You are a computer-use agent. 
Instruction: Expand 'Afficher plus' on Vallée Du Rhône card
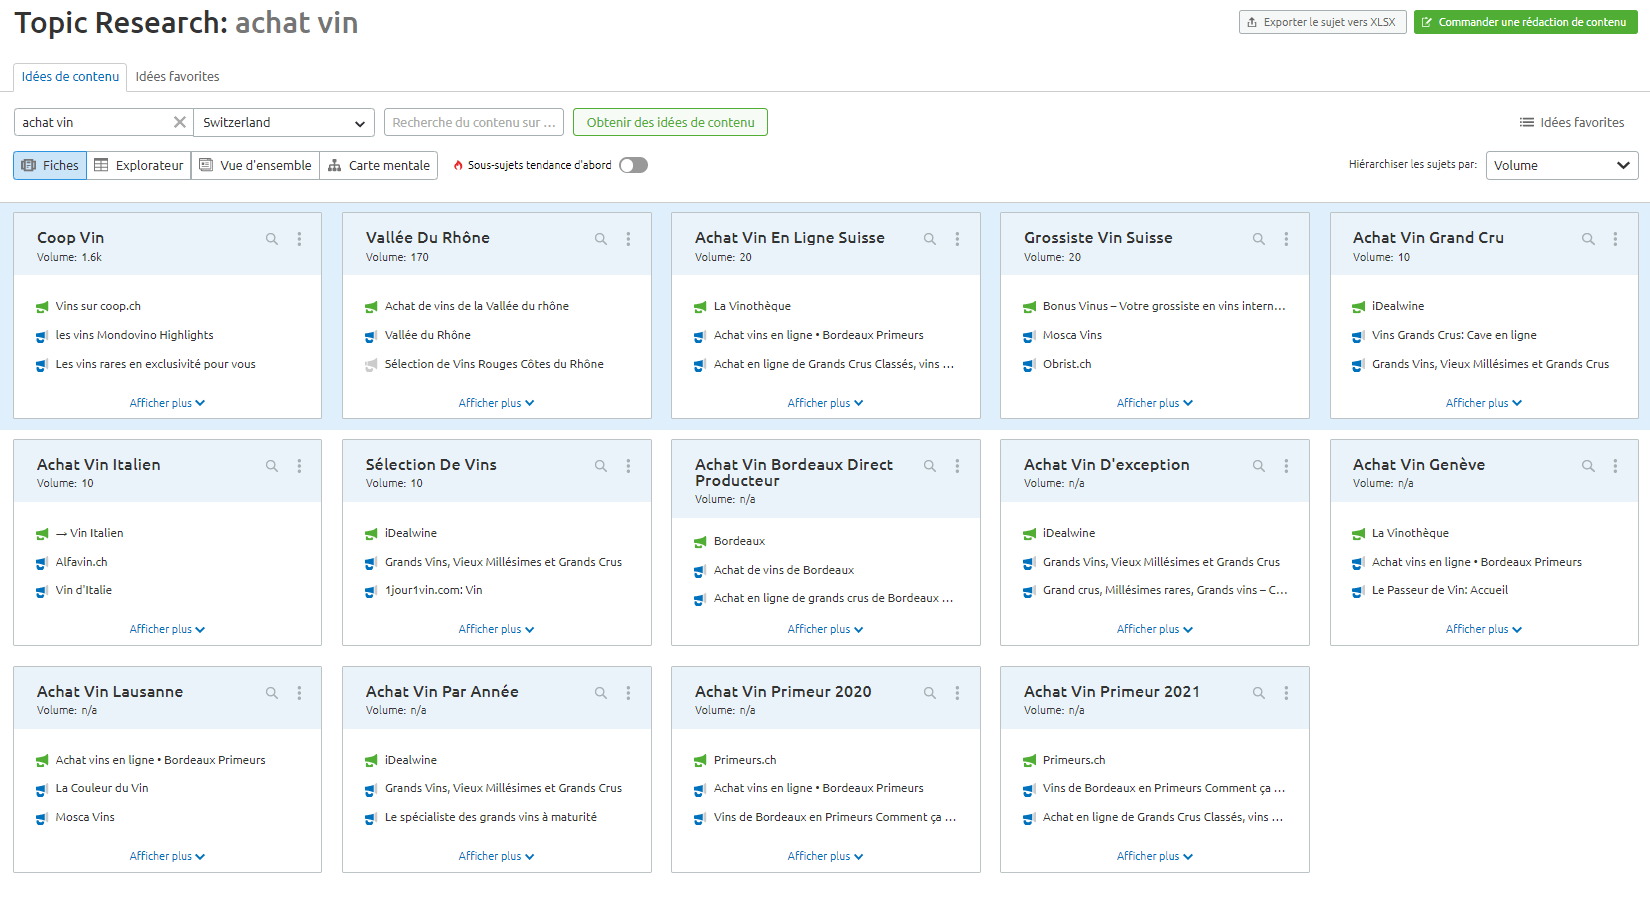pyautogui.click(x=496, y=403)
